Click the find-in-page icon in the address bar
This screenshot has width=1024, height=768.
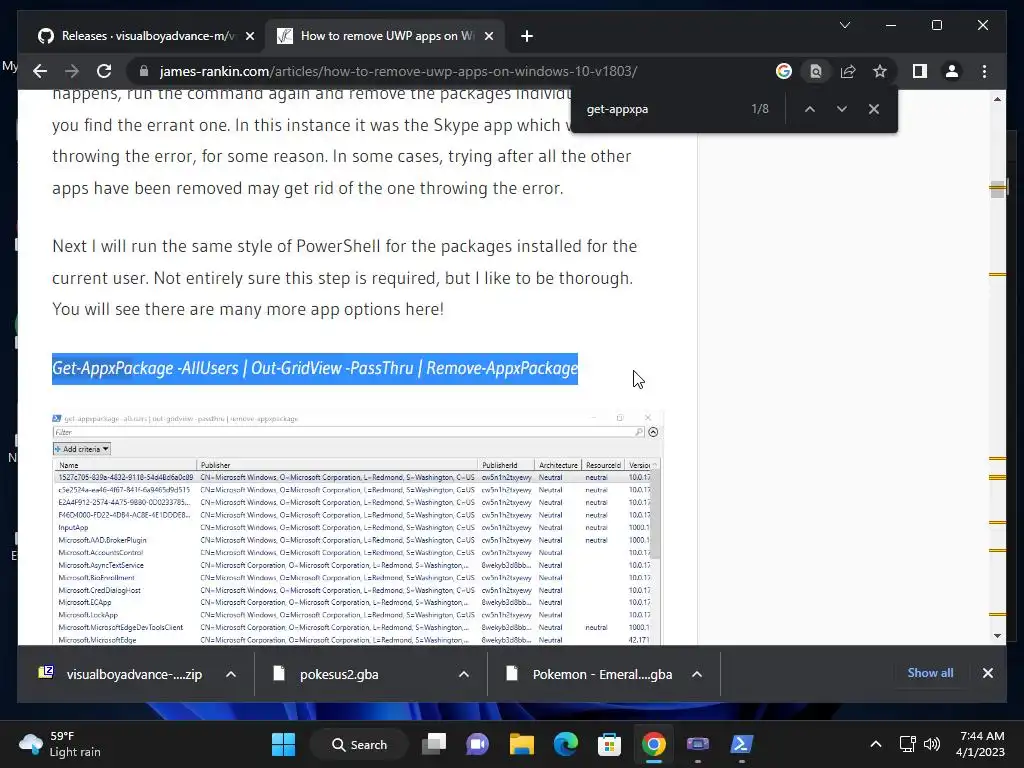click(x=816, y=71)
